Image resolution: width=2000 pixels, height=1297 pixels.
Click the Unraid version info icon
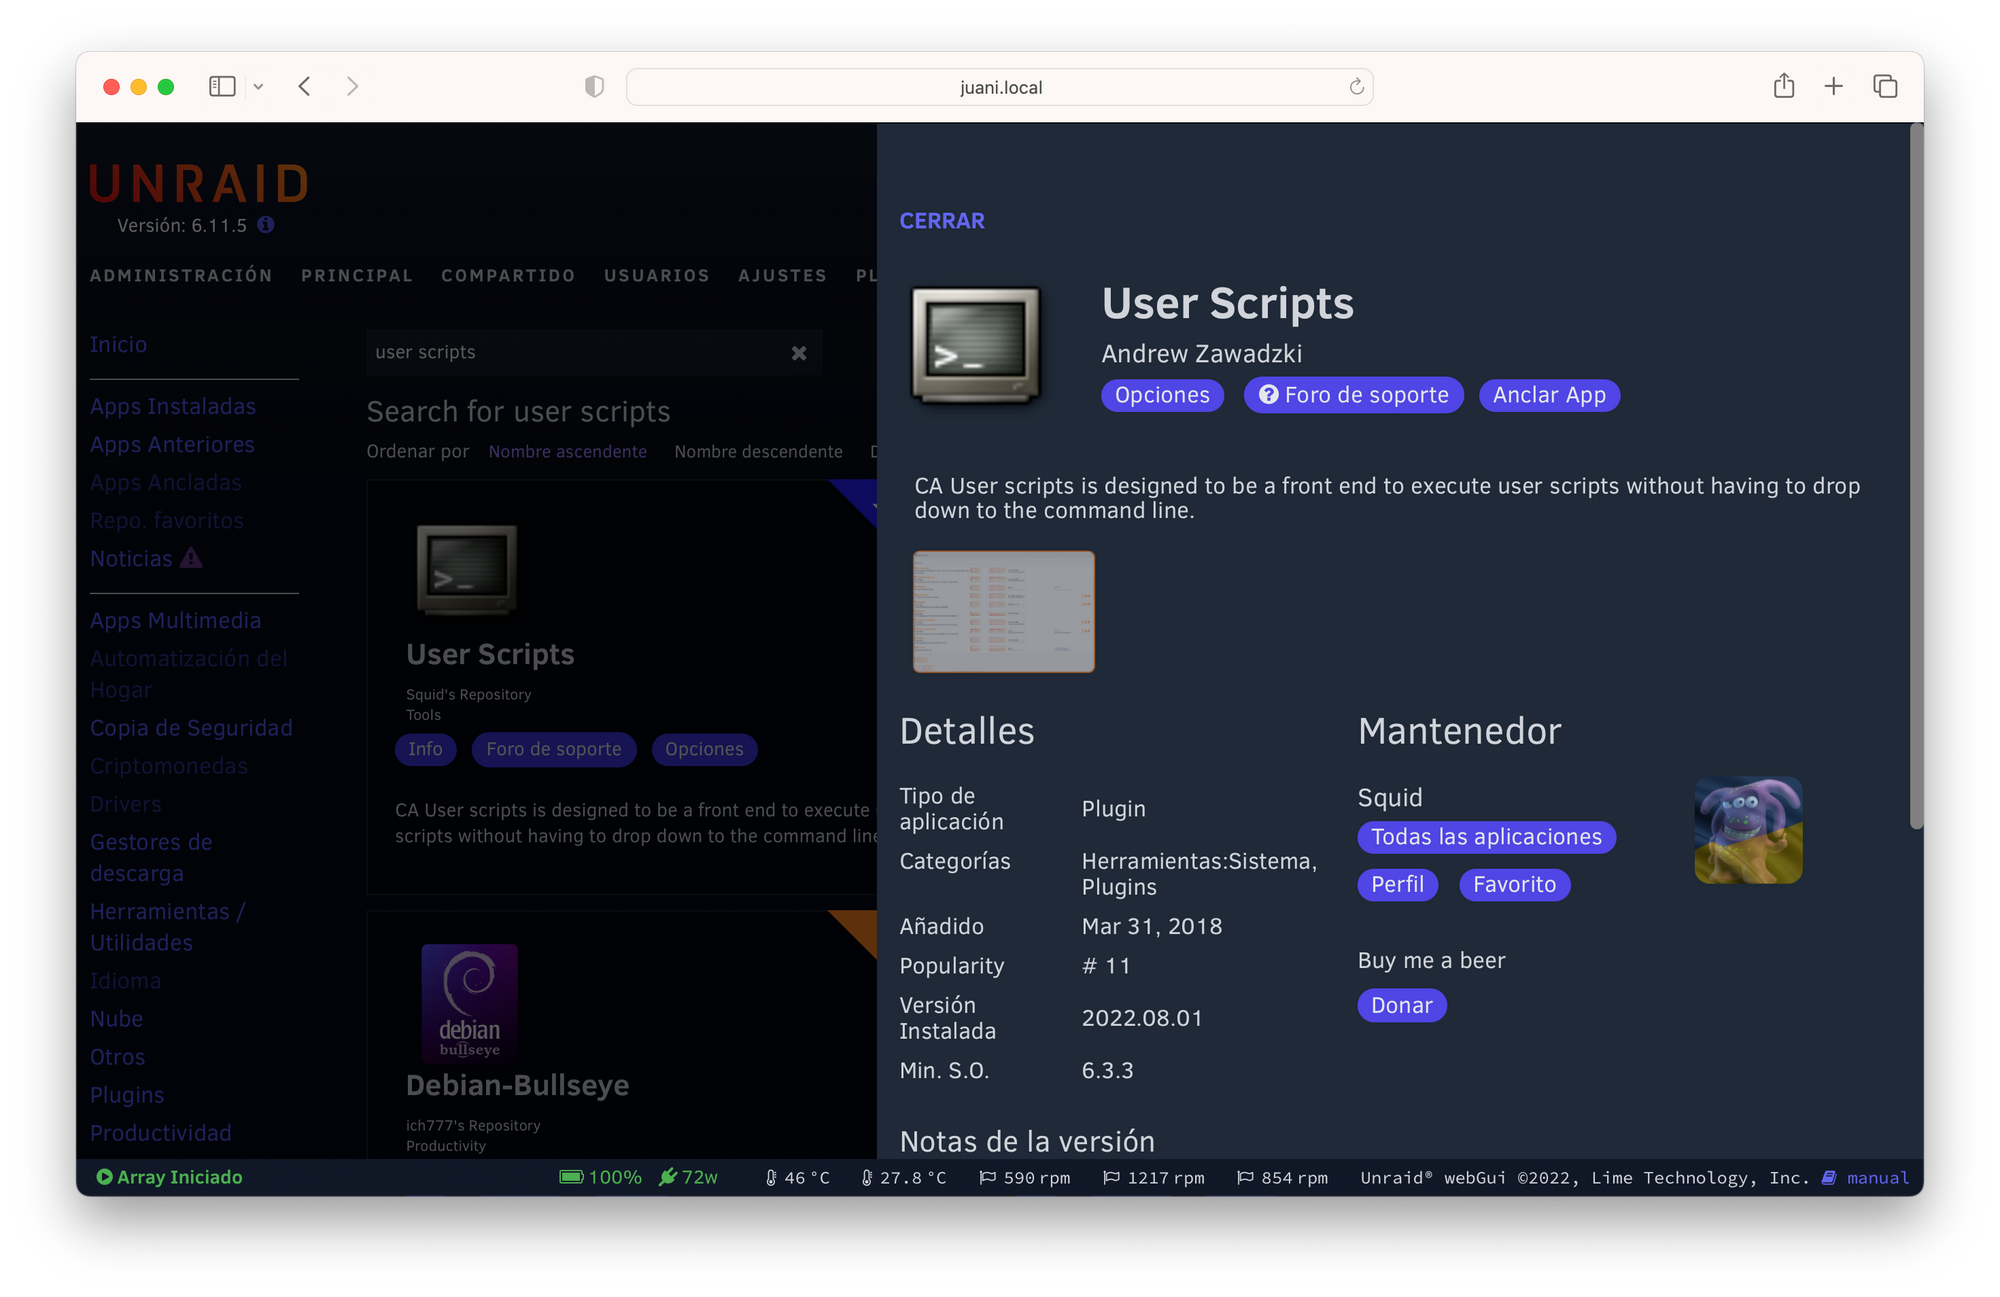pyautogui.click(x=266, y=225)
